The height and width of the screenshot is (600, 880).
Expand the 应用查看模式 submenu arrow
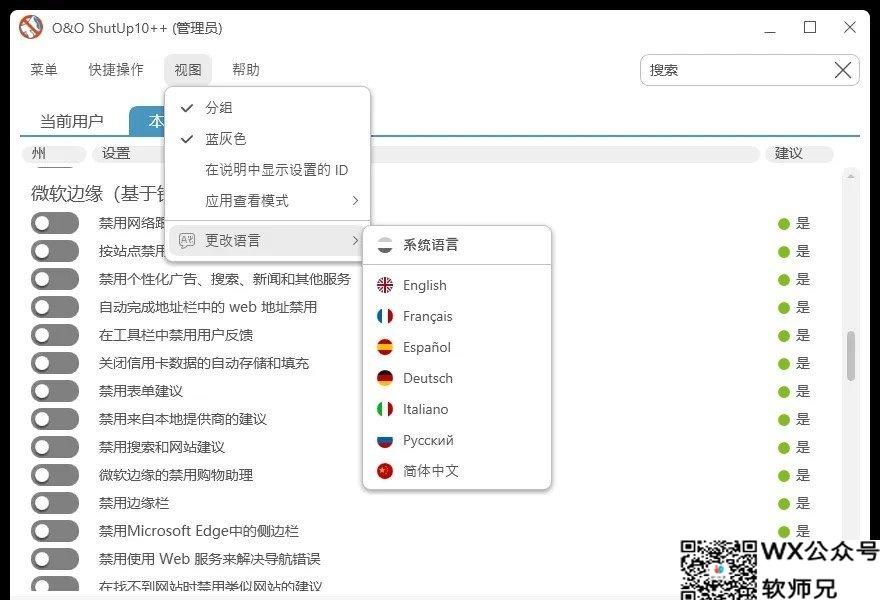[355, 200]
